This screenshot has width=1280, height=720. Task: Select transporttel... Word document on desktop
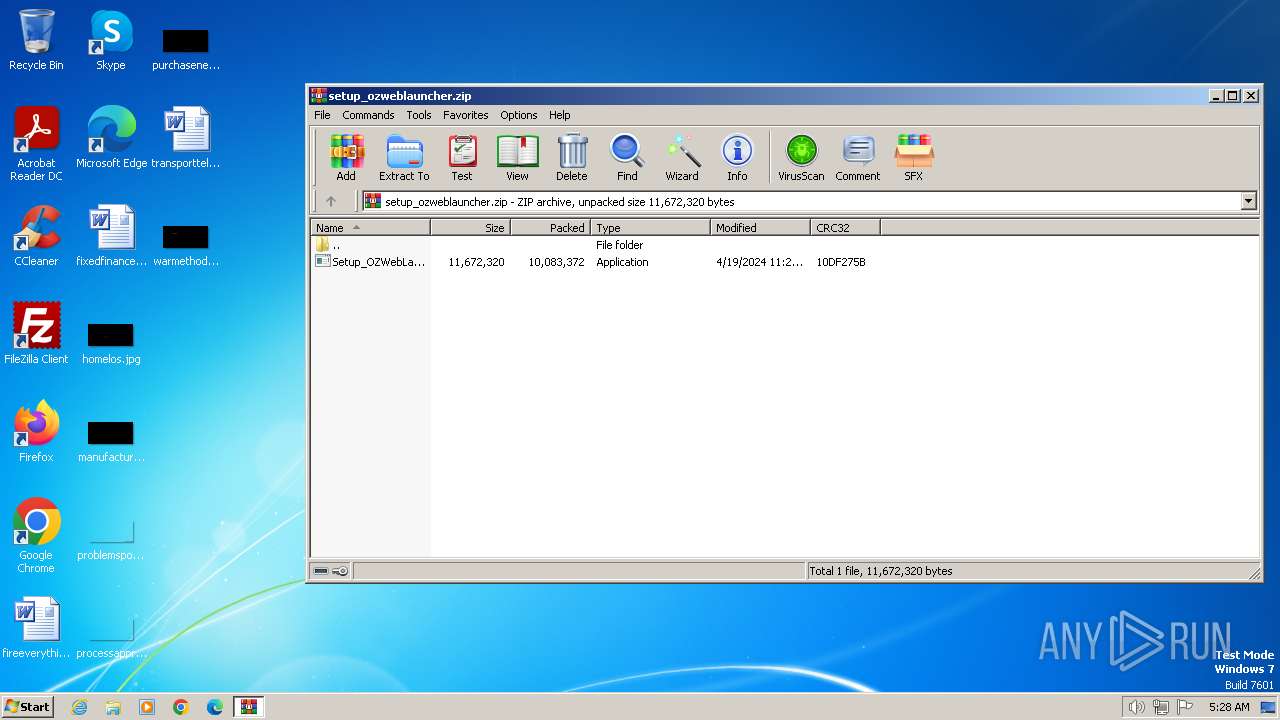click(x=186, y=138)
